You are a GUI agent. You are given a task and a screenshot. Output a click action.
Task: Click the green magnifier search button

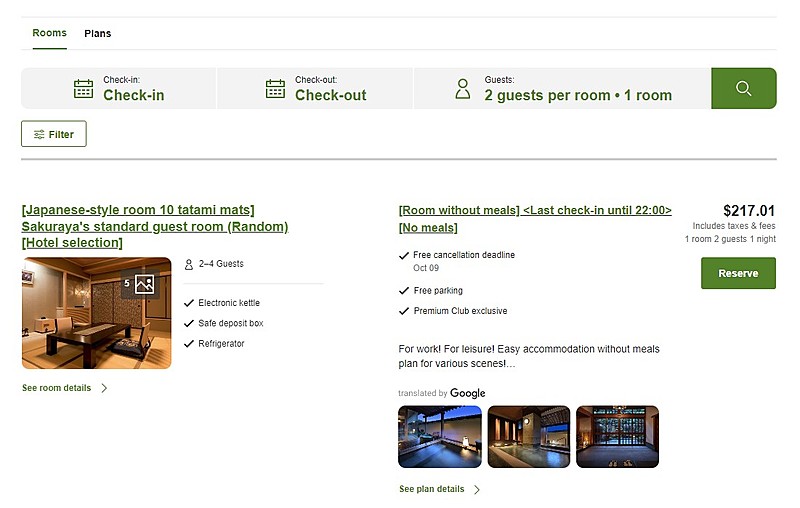pyautogui.click(x=743, y=88)
